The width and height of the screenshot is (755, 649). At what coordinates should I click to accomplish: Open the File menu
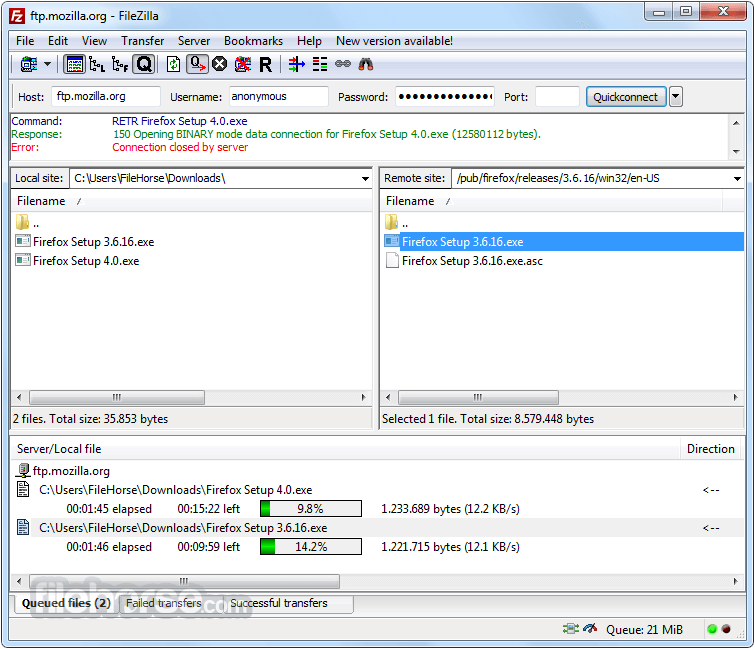pyautogui.click(x=25, y=41)
